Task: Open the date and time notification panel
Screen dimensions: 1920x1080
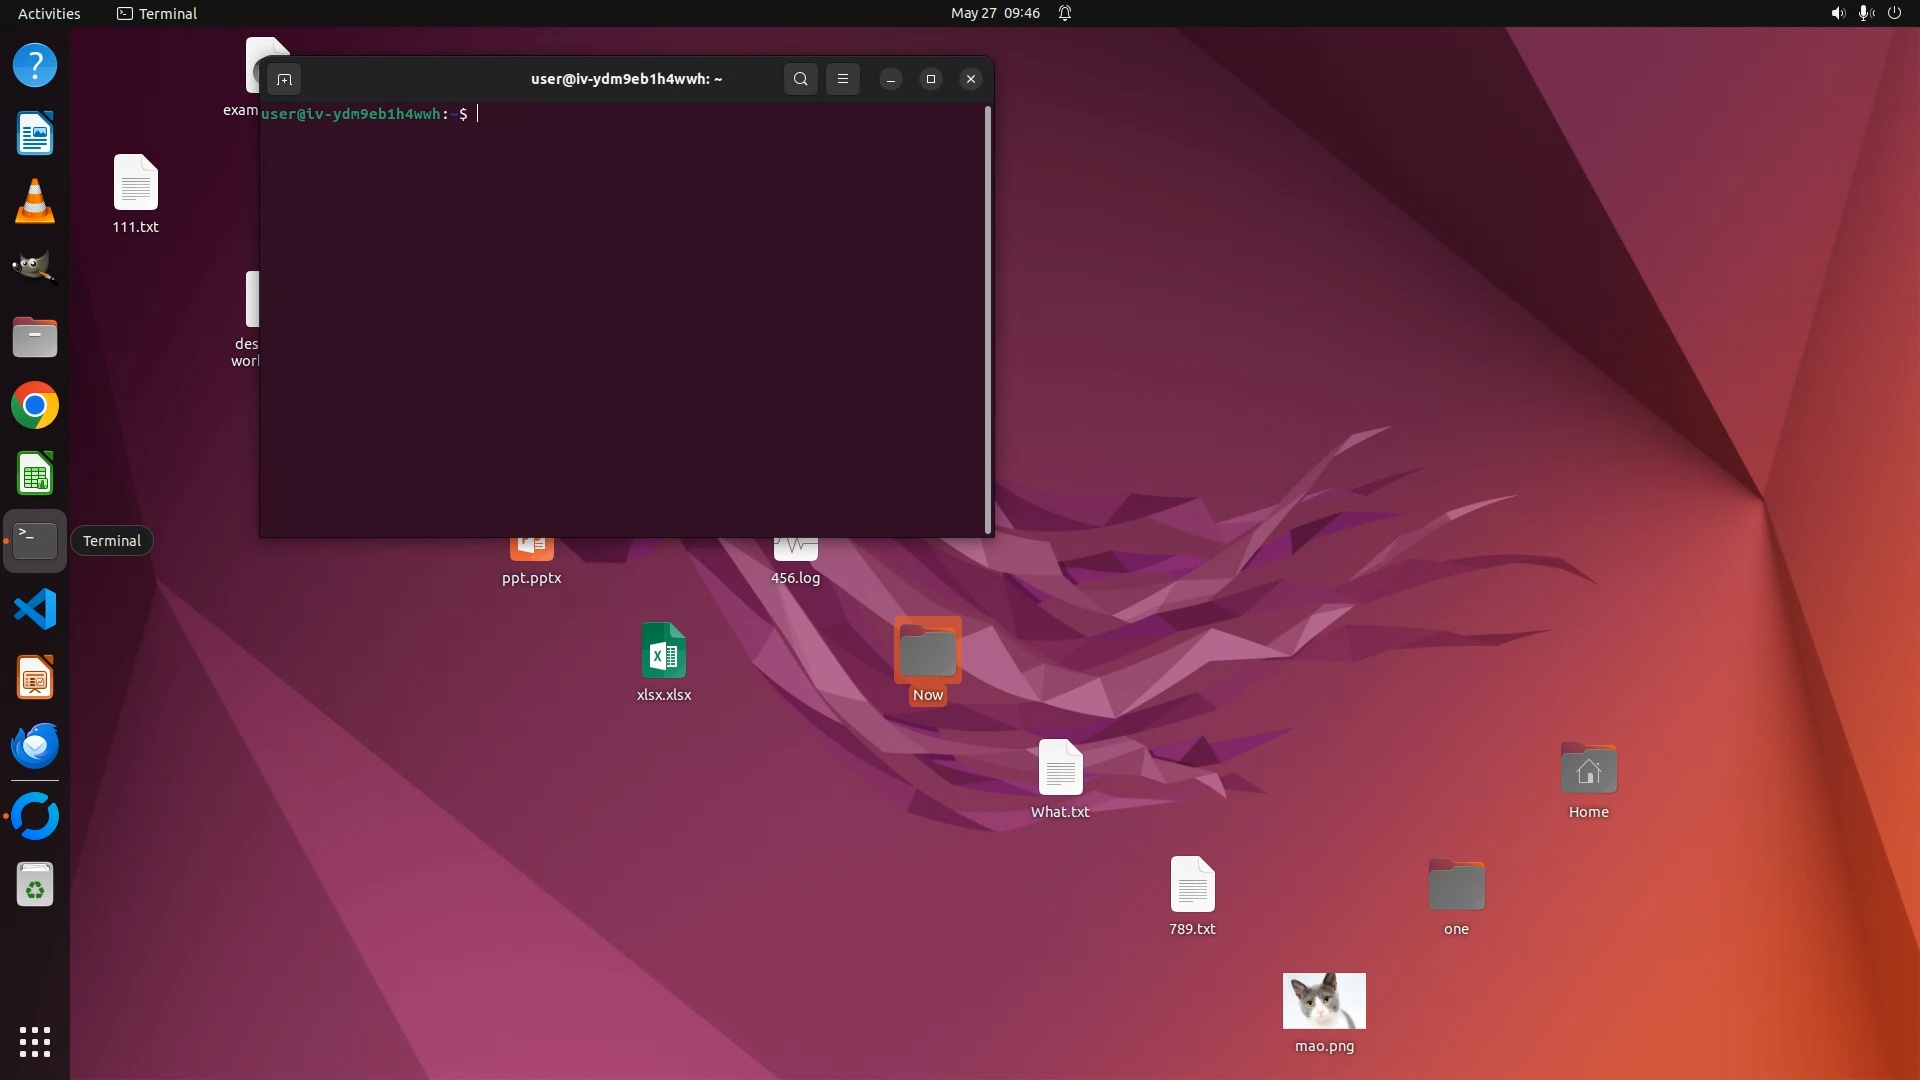Action: point(995,13)
